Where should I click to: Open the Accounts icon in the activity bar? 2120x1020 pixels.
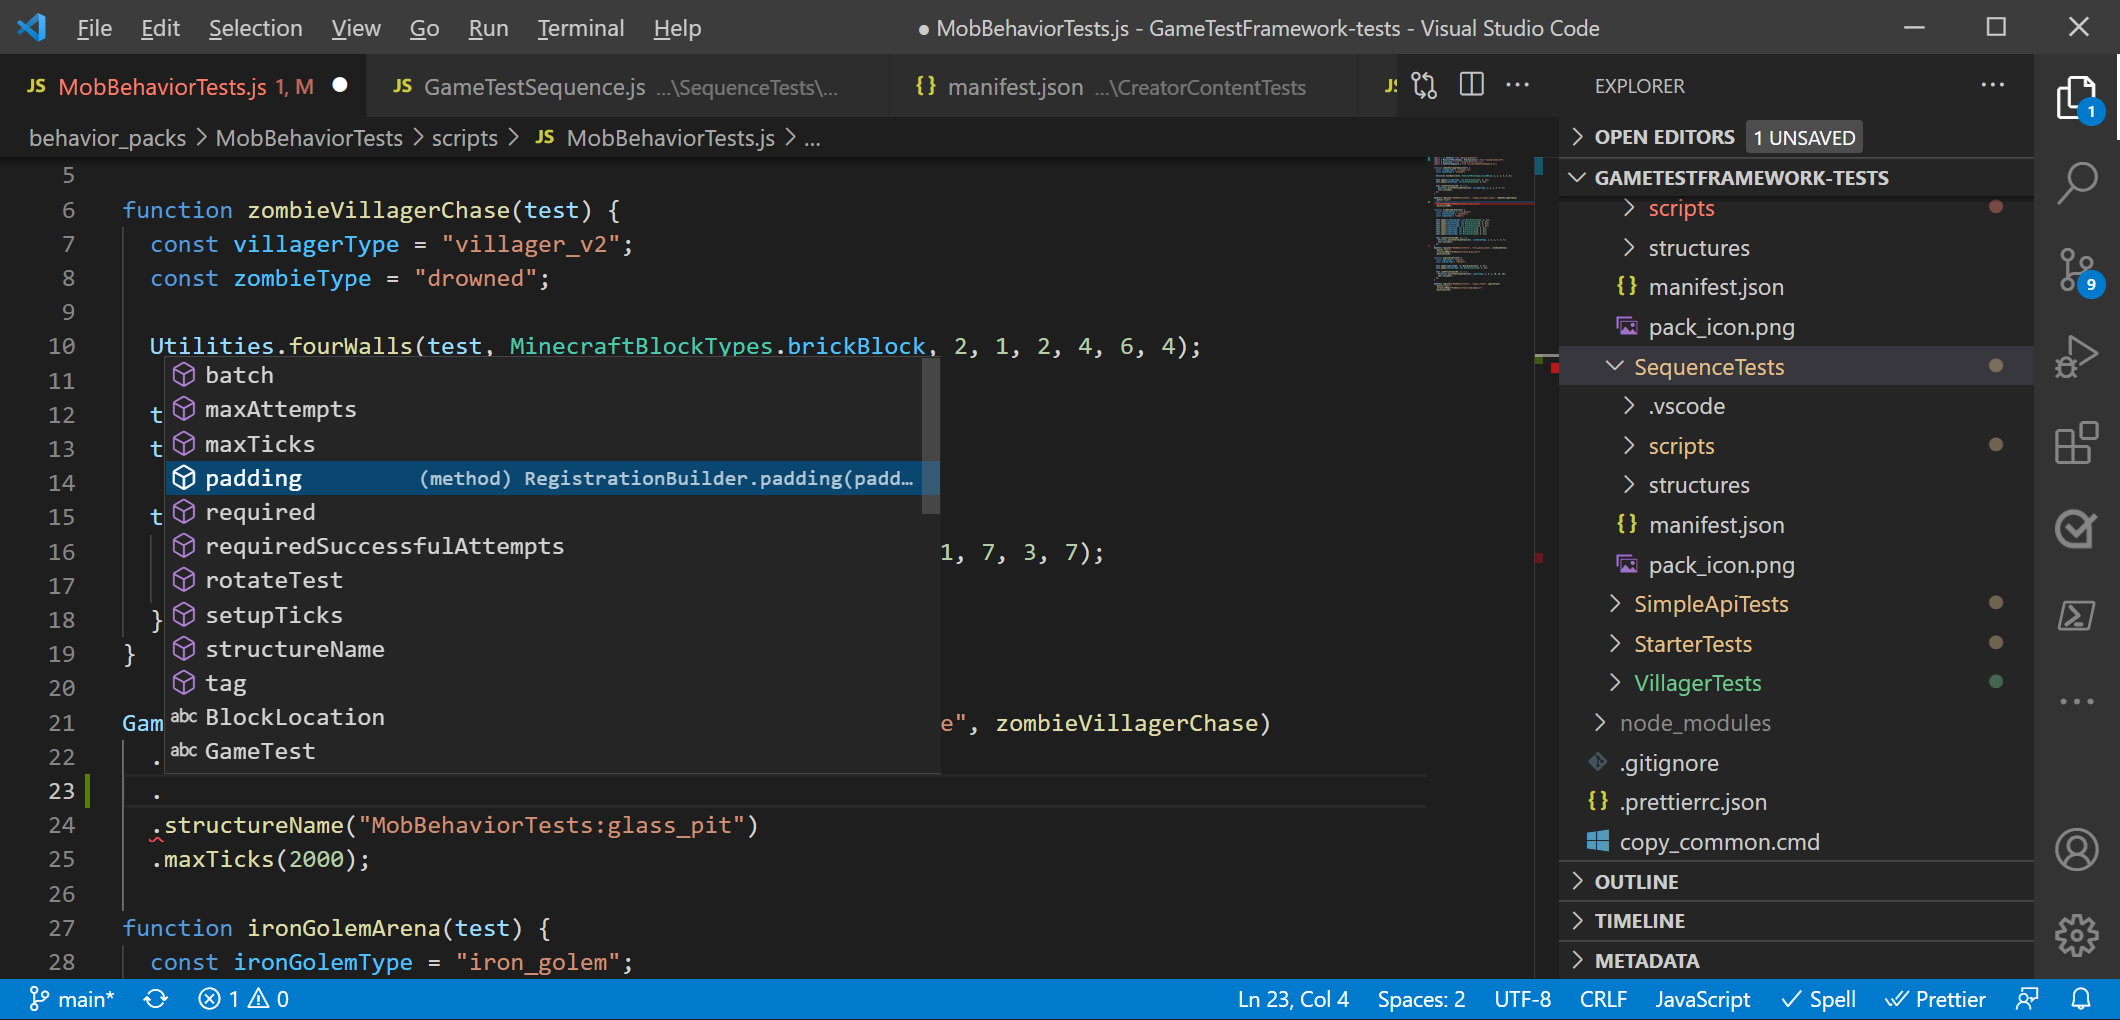[2077, 849]
